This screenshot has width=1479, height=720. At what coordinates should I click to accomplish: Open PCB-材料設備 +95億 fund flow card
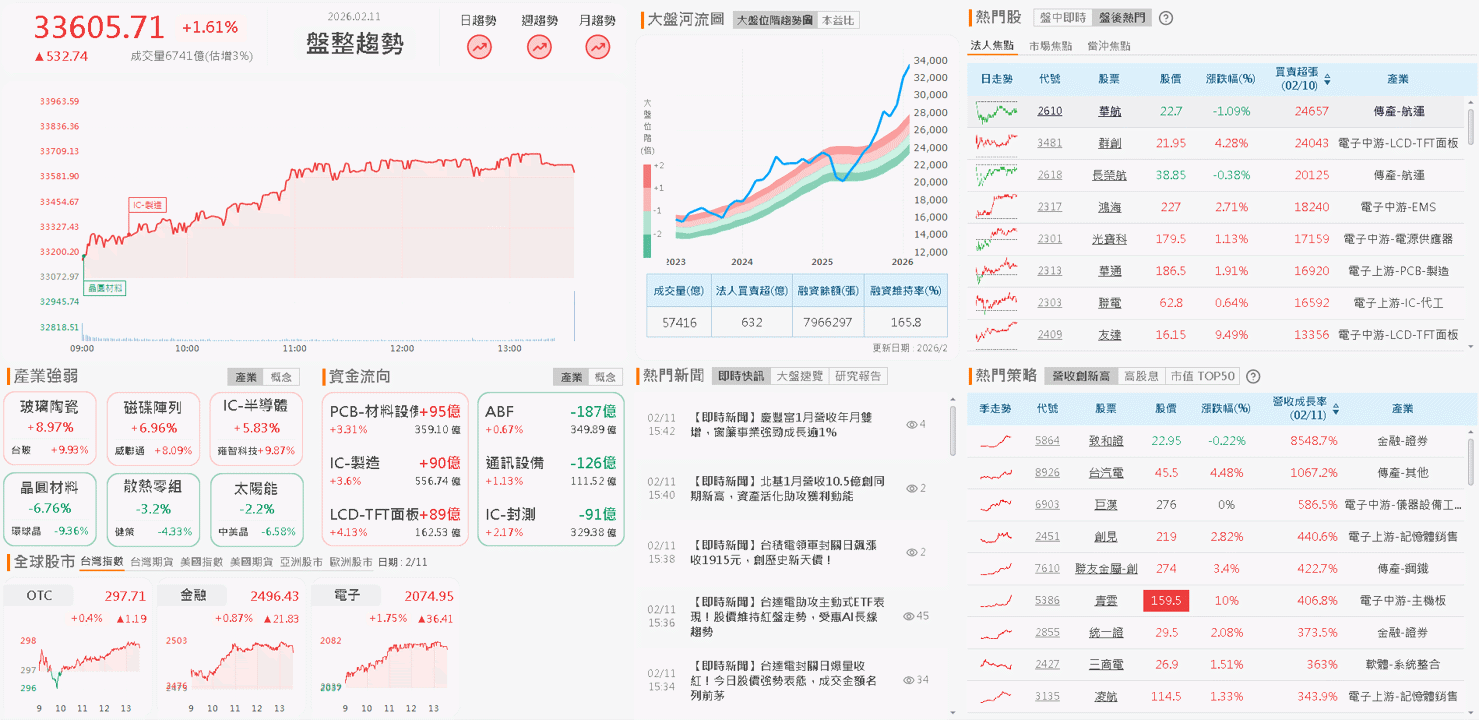point(395,419)
